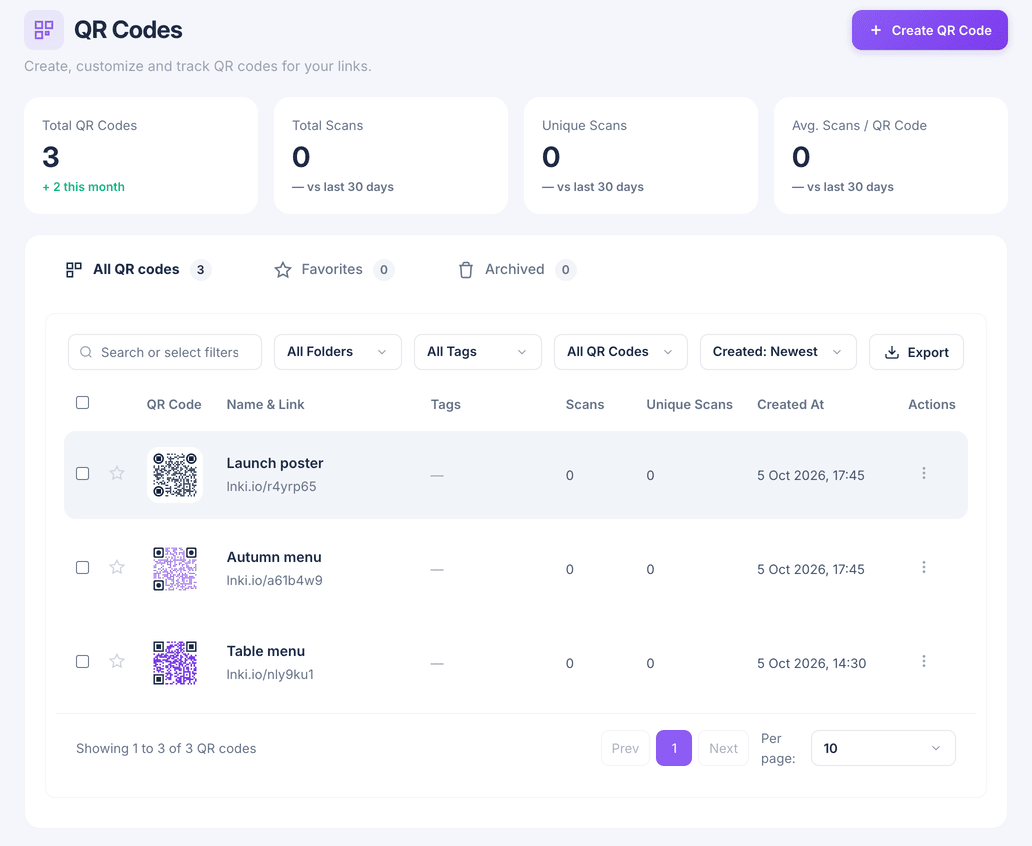Click the Unique Scans stat card
The height and width of the screenshot is (846, 1032).
[641, 155]
